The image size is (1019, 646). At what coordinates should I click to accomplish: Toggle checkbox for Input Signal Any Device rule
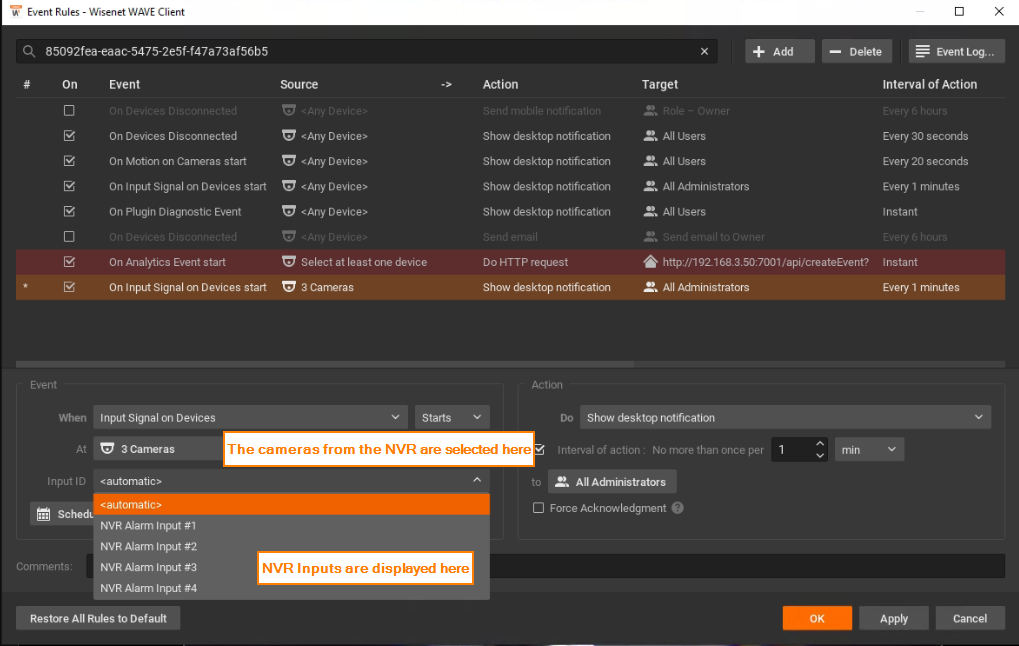(69, 187)
